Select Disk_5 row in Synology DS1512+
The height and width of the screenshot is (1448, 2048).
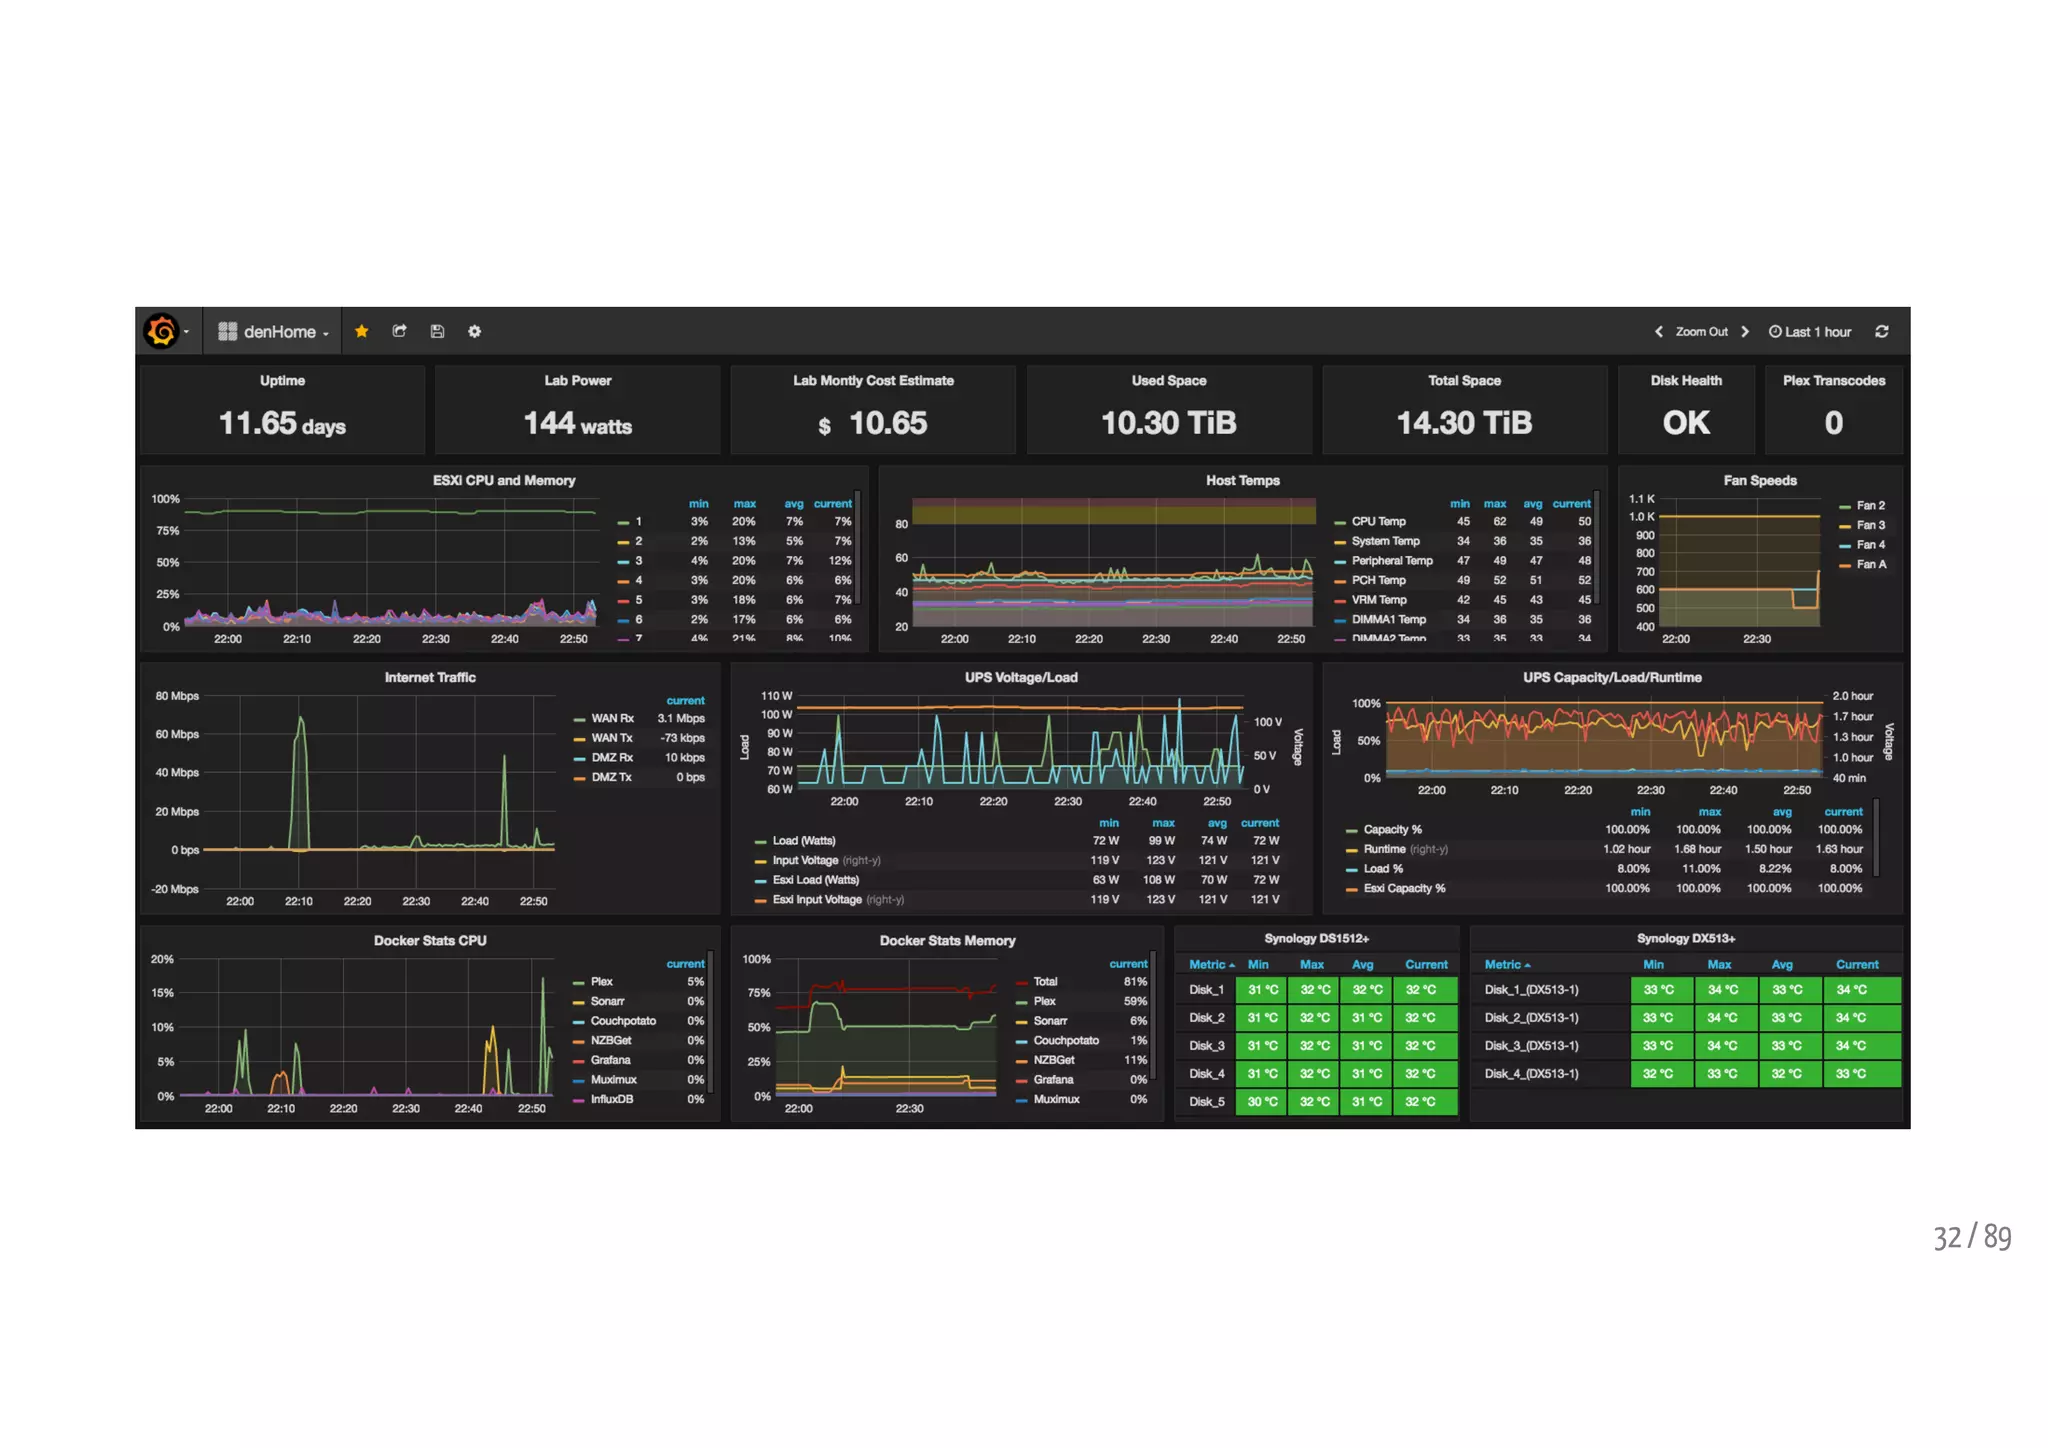click(x=1316, y=1101)
